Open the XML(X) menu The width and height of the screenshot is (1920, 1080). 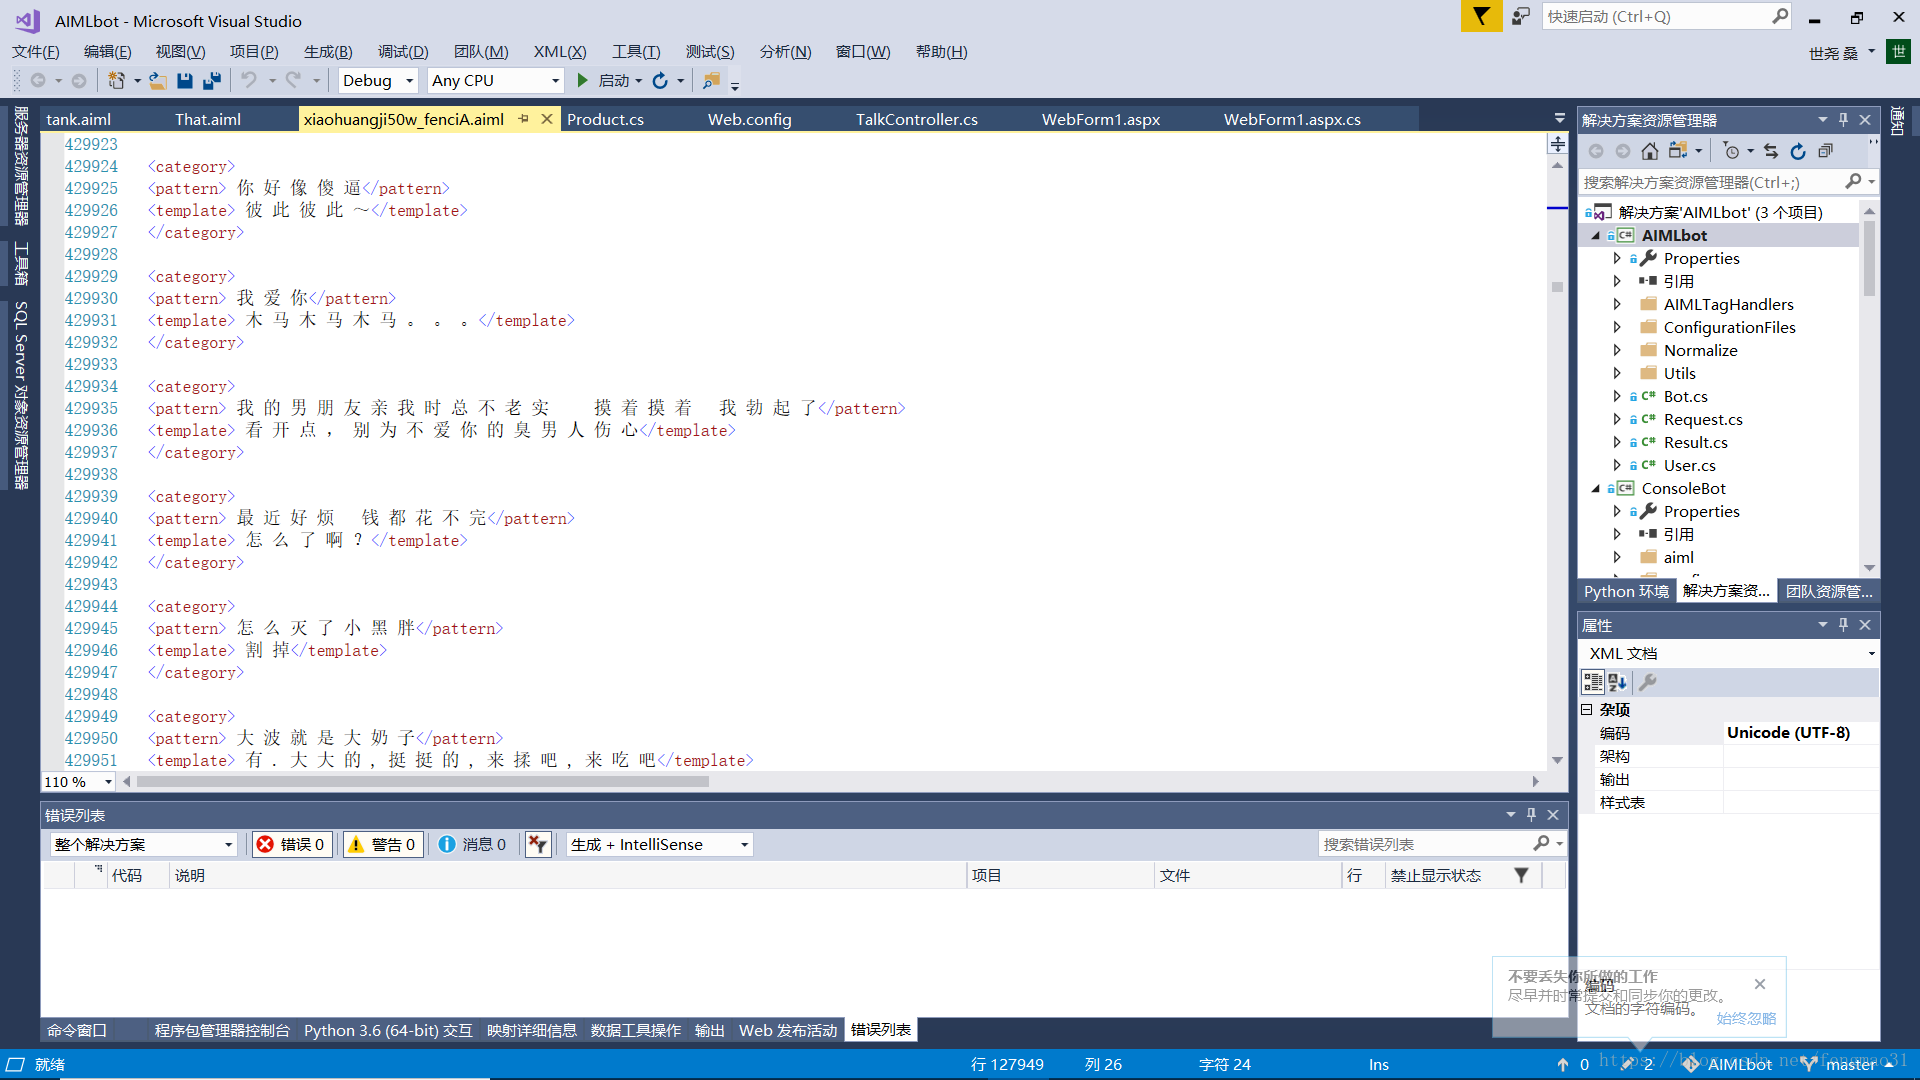coord(560,52)
